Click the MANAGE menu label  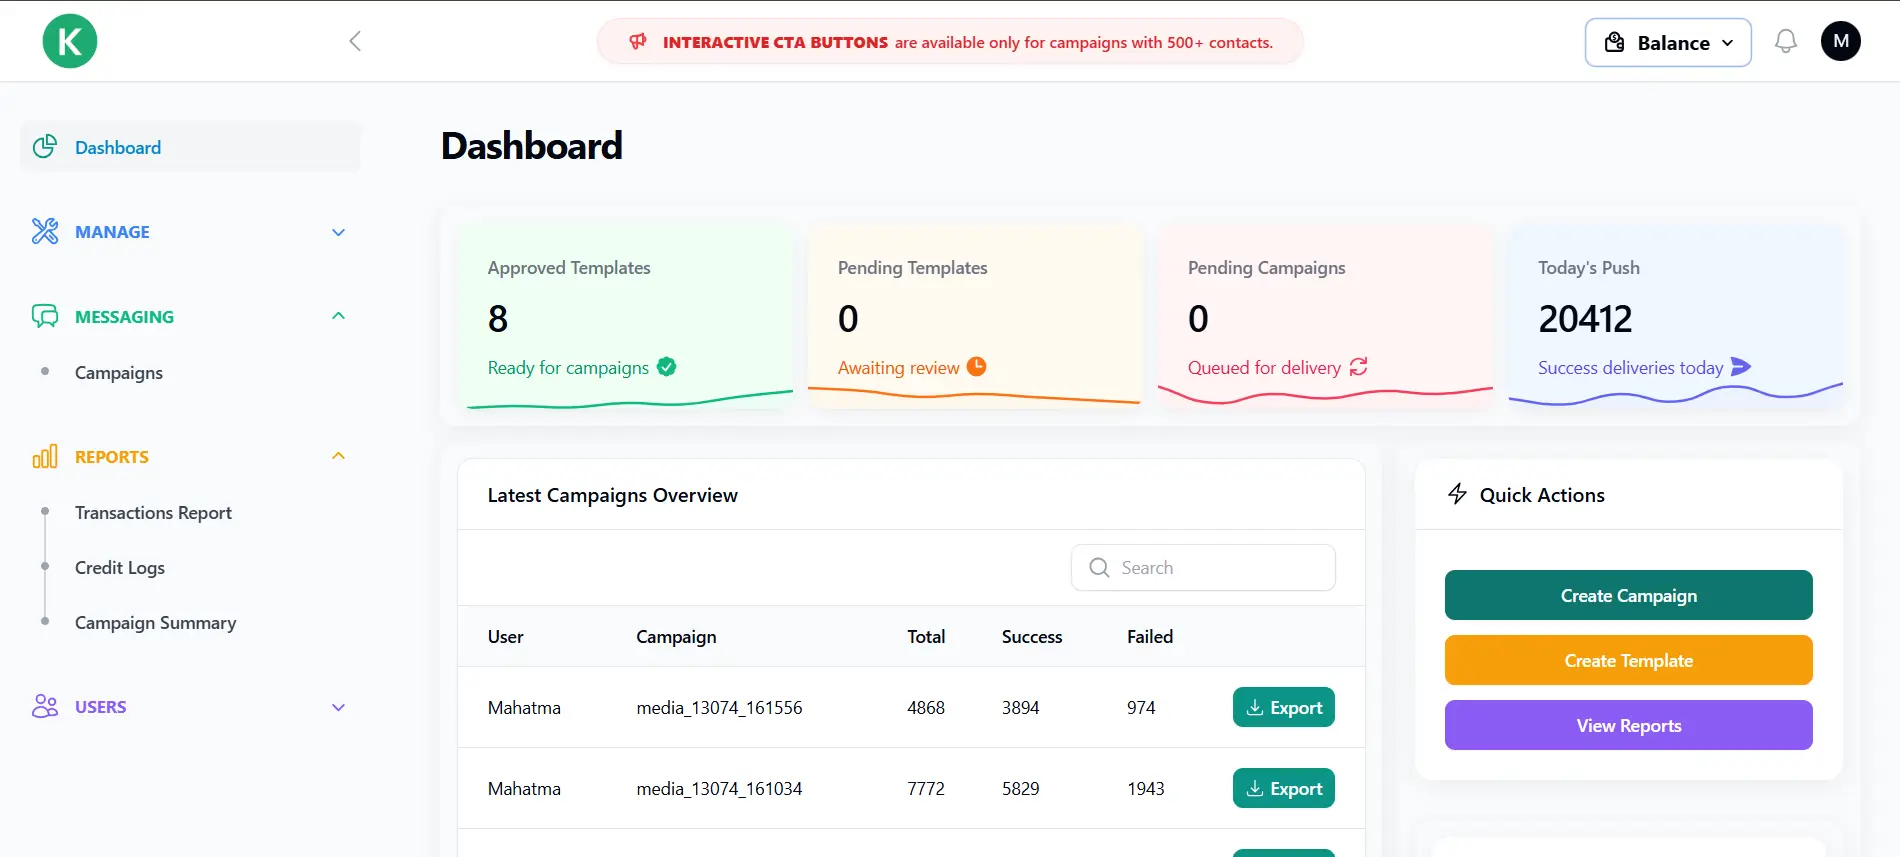112,232
